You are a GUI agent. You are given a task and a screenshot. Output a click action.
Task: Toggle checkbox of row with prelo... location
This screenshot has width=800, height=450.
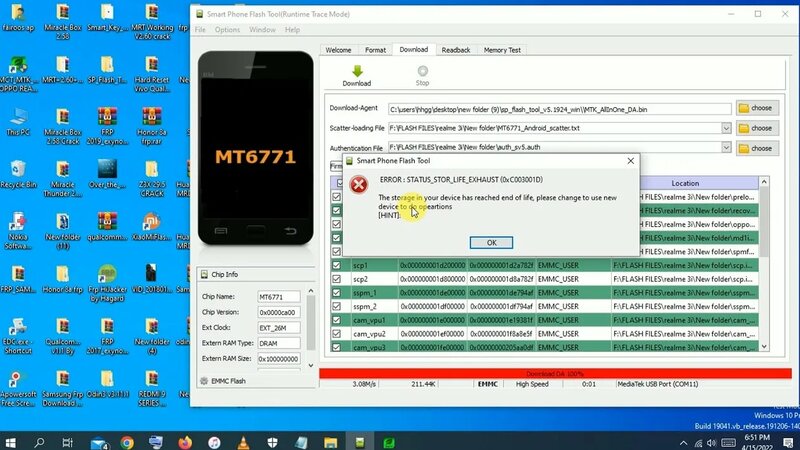(x=336, y=197)
